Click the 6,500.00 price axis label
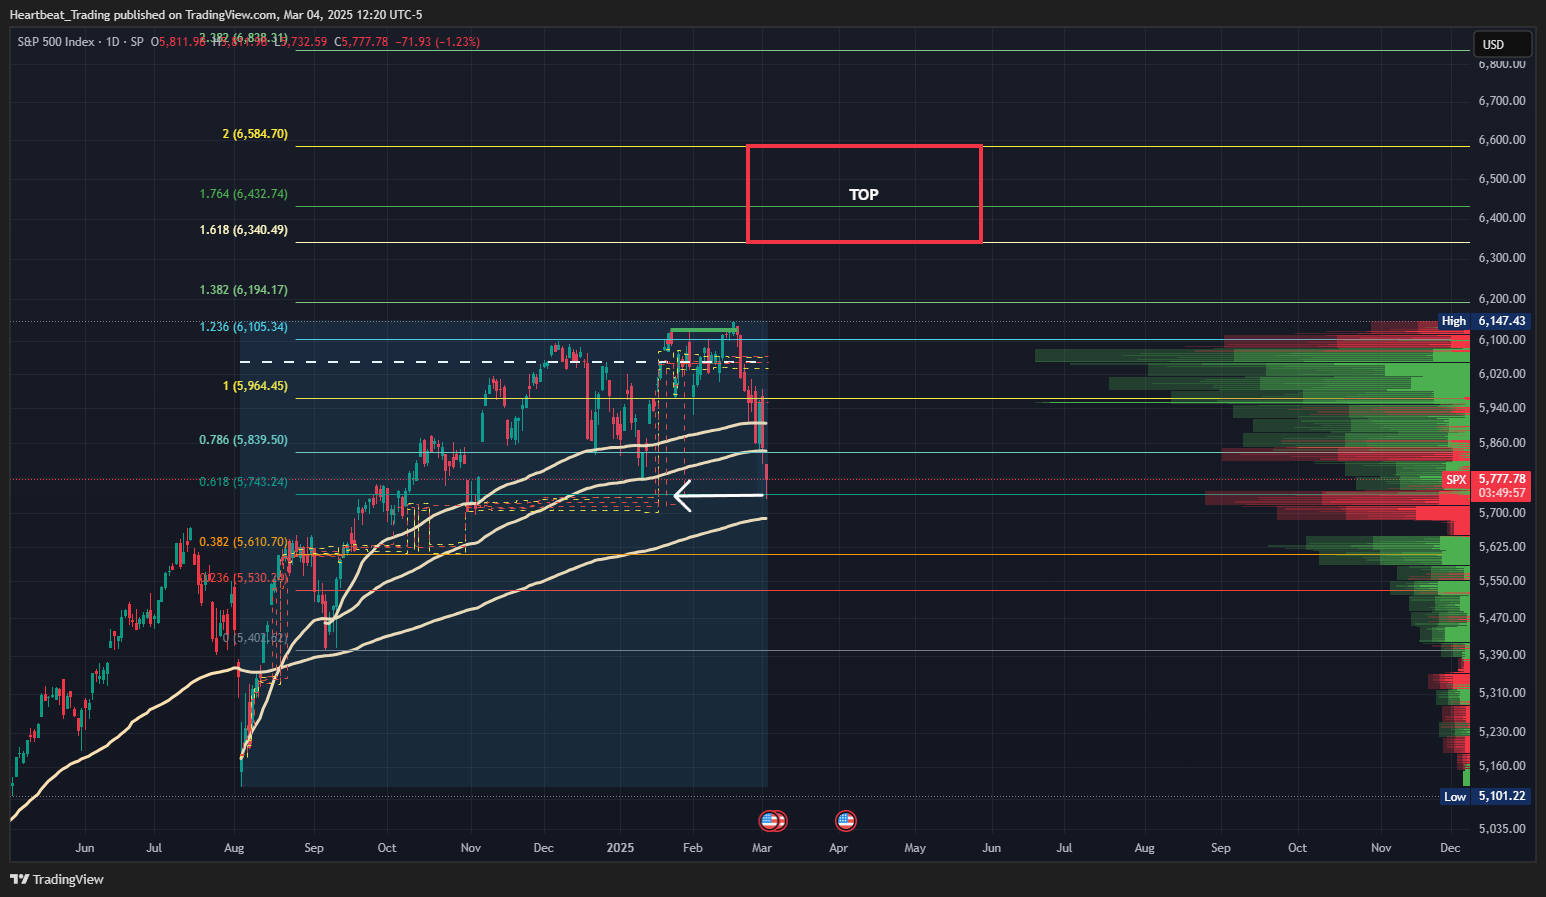 [x=1502, y=179]
